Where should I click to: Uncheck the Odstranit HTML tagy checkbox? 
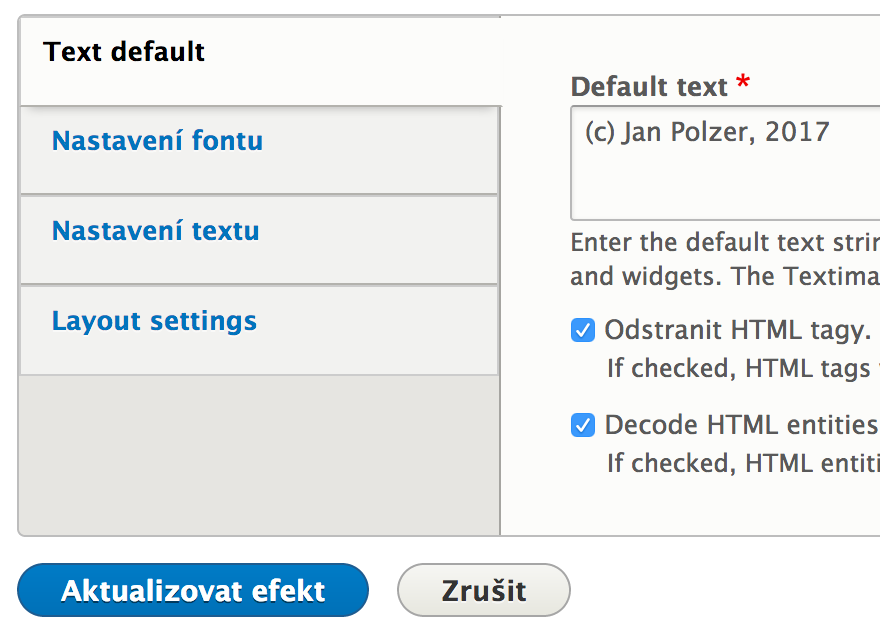[x=583, y=330]
